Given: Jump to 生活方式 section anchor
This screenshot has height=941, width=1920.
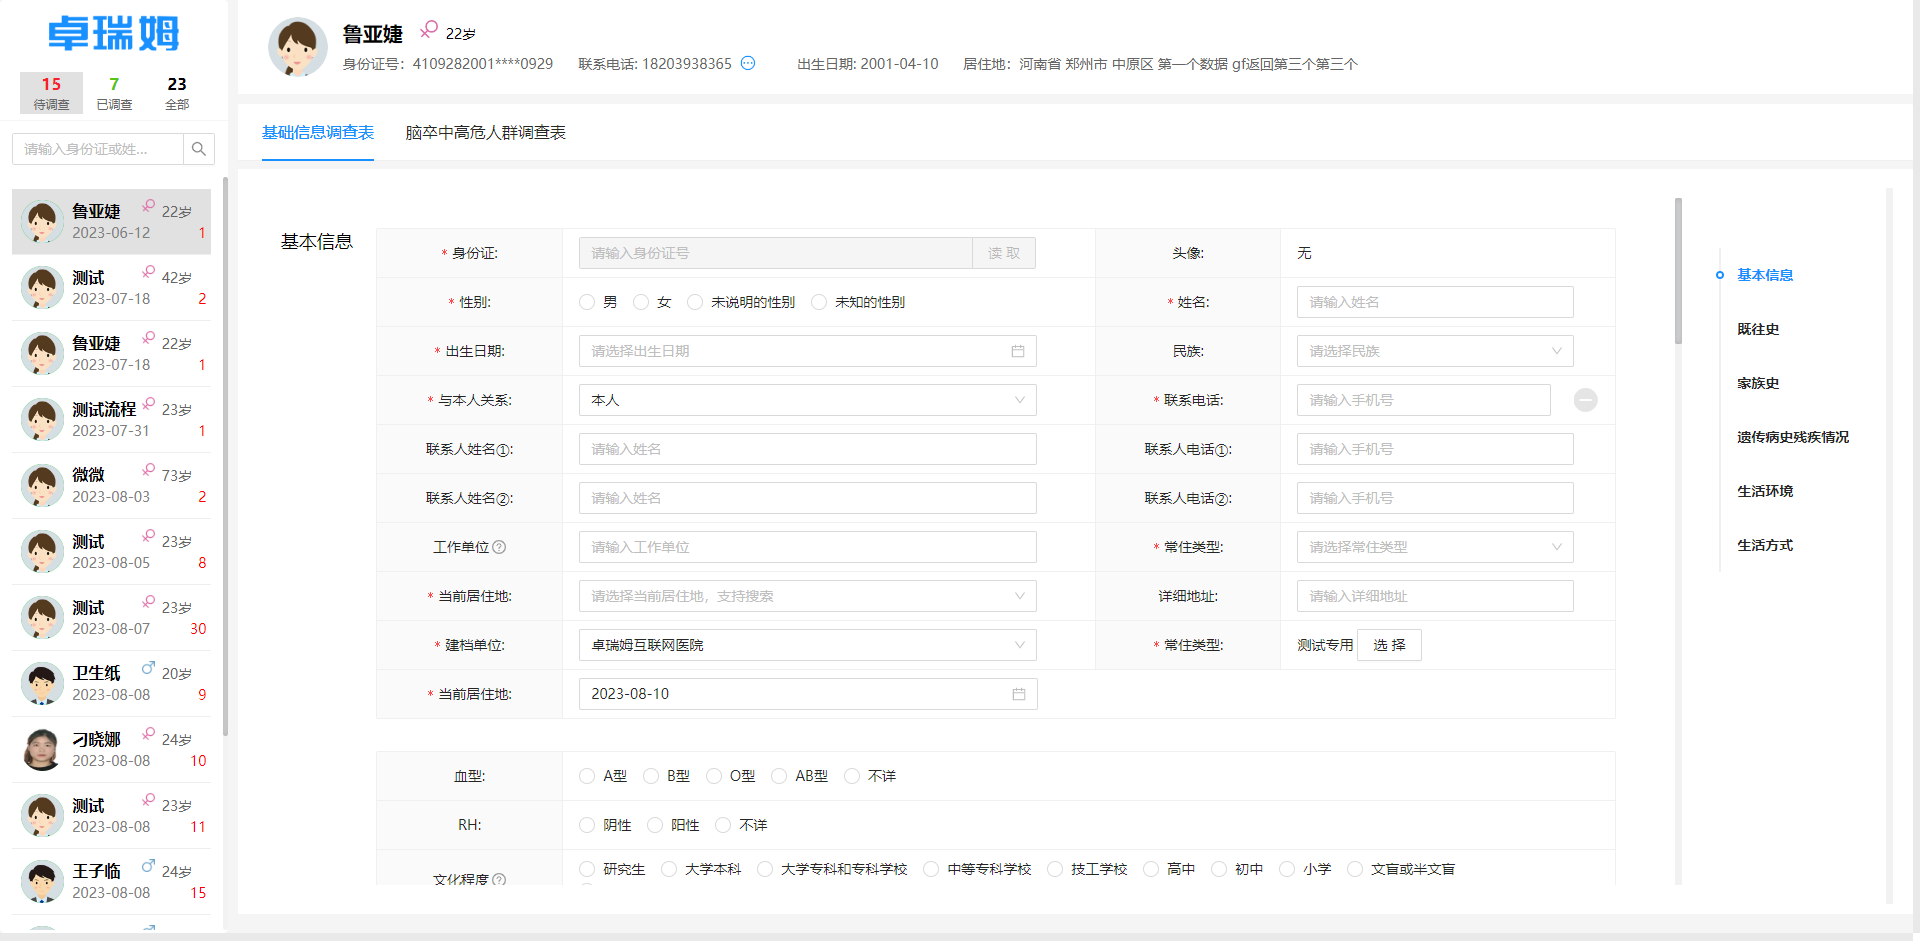Looking at the screenshot, I should (x=1765, y=545).
